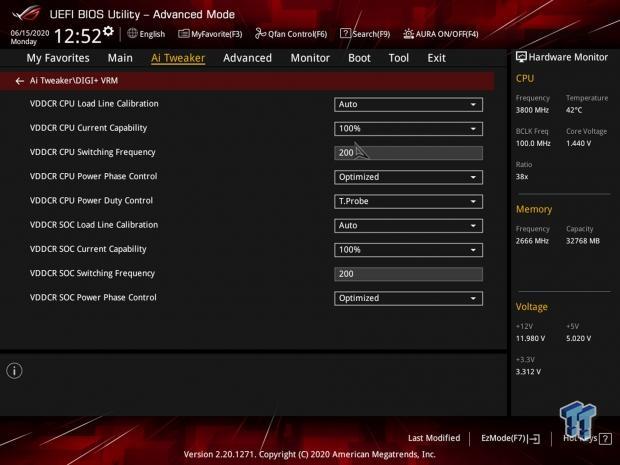Image resolution: width=620 pixels, height=465 pixels.
Task: Open VDDCR CPU Power Duty Control dropdown
Action: pos(408,201)
